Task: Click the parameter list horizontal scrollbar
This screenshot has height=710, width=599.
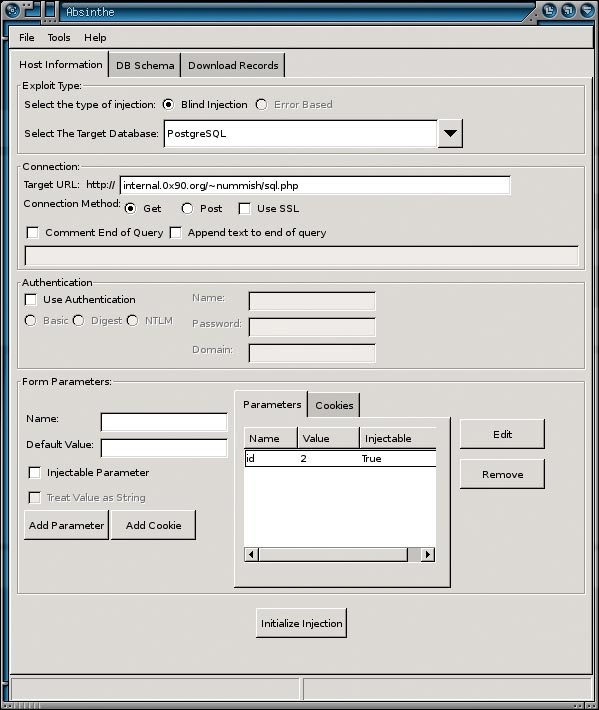Action: [340, 554]
